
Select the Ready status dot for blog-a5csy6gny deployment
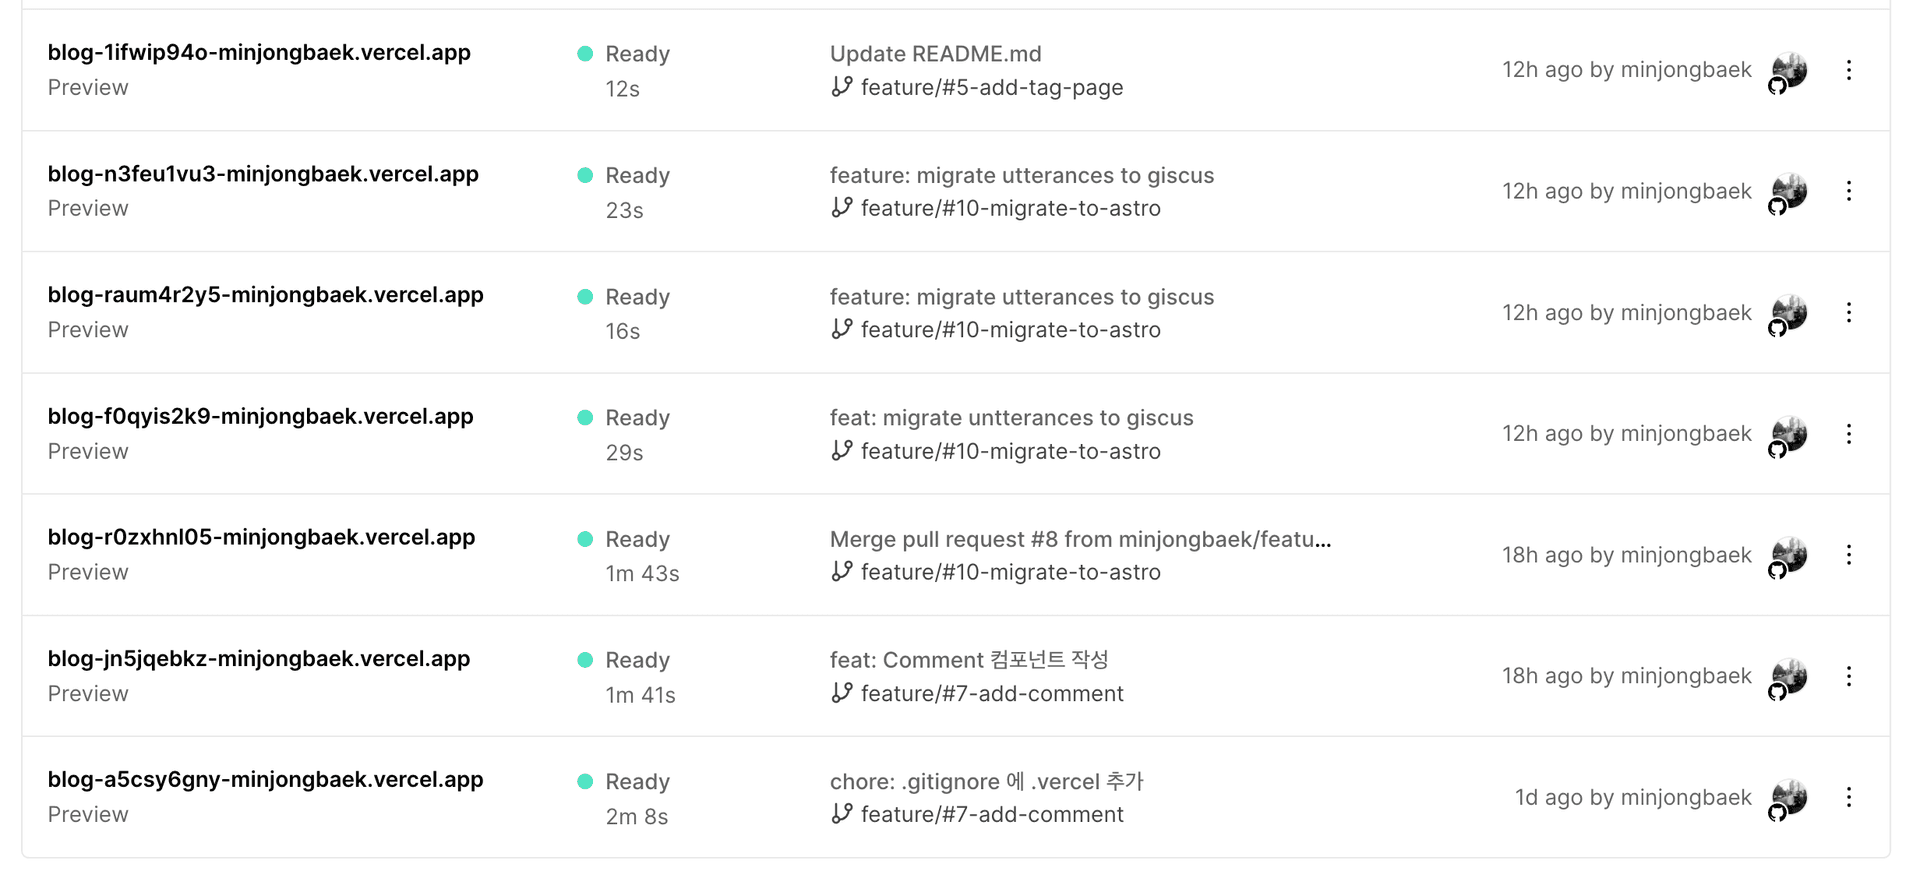point(585,781)
